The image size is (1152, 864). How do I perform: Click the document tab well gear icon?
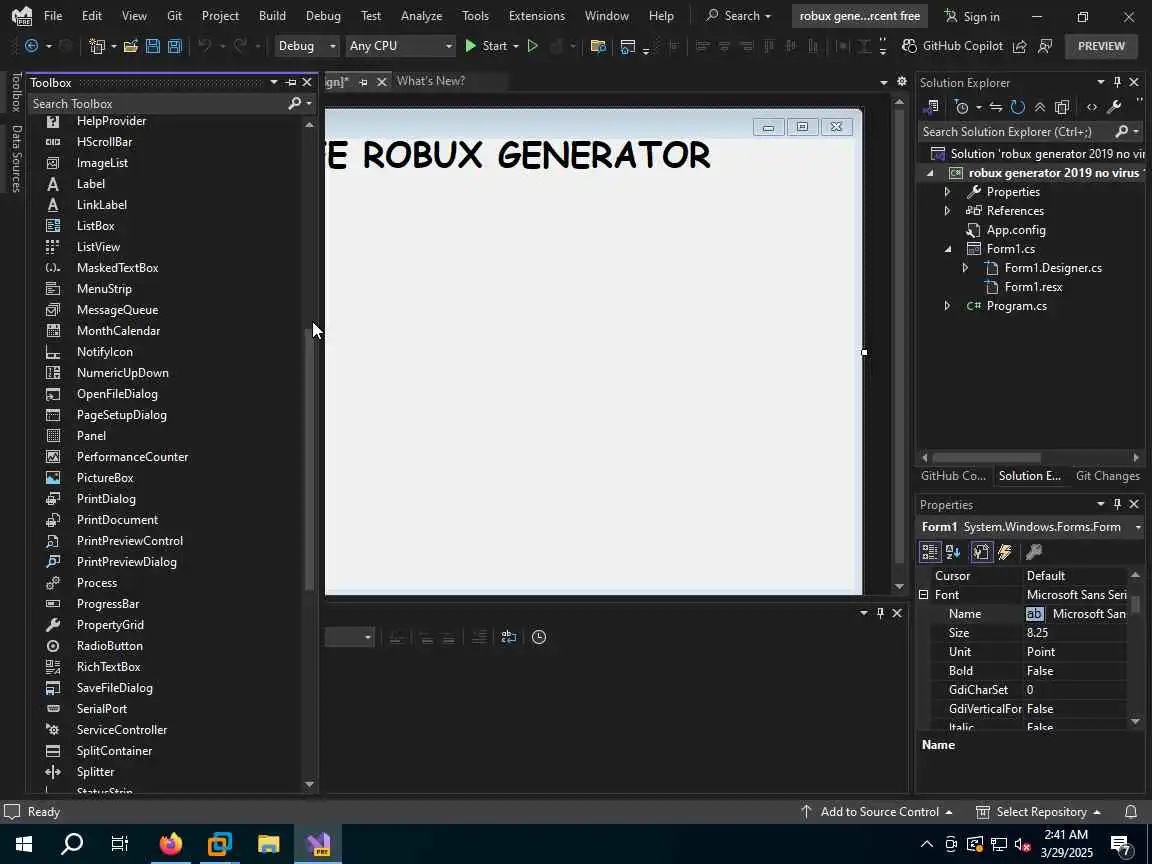pyautogui.click(x=902, y=82)
